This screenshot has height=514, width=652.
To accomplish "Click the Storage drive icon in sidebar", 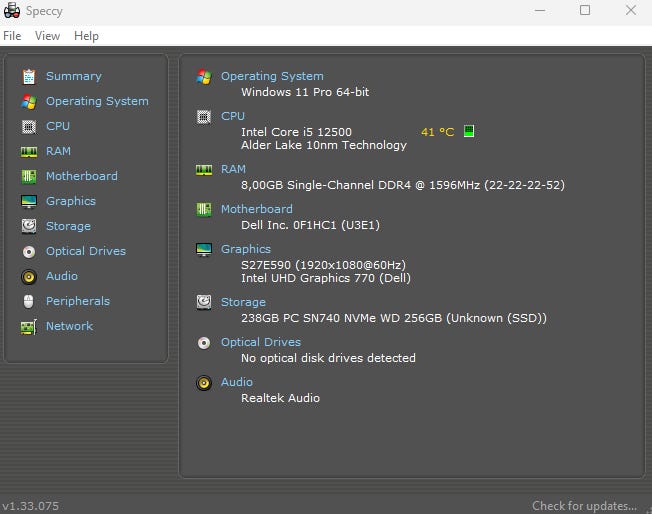I will [28, 226].
